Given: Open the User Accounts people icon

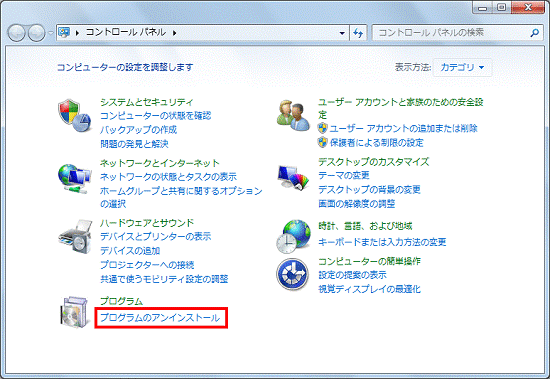Looking at the screenshot, I should pos(293,116).
